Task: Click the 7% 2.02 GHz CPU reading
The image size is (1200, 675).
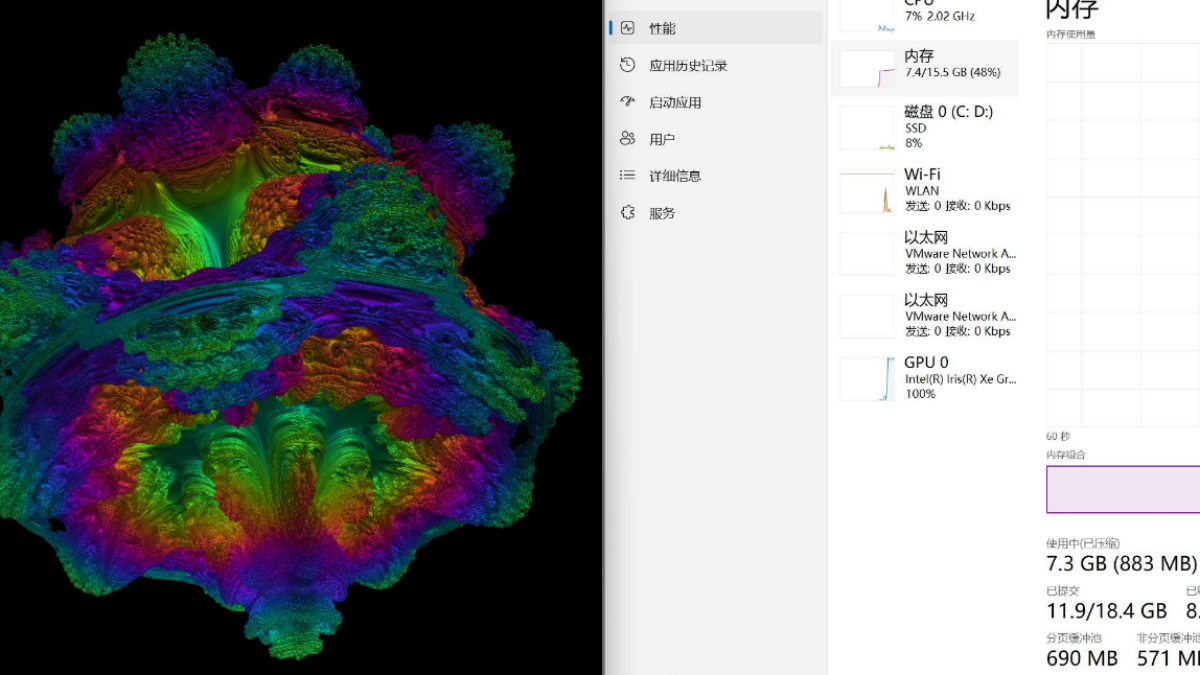Action: (939, 16)
